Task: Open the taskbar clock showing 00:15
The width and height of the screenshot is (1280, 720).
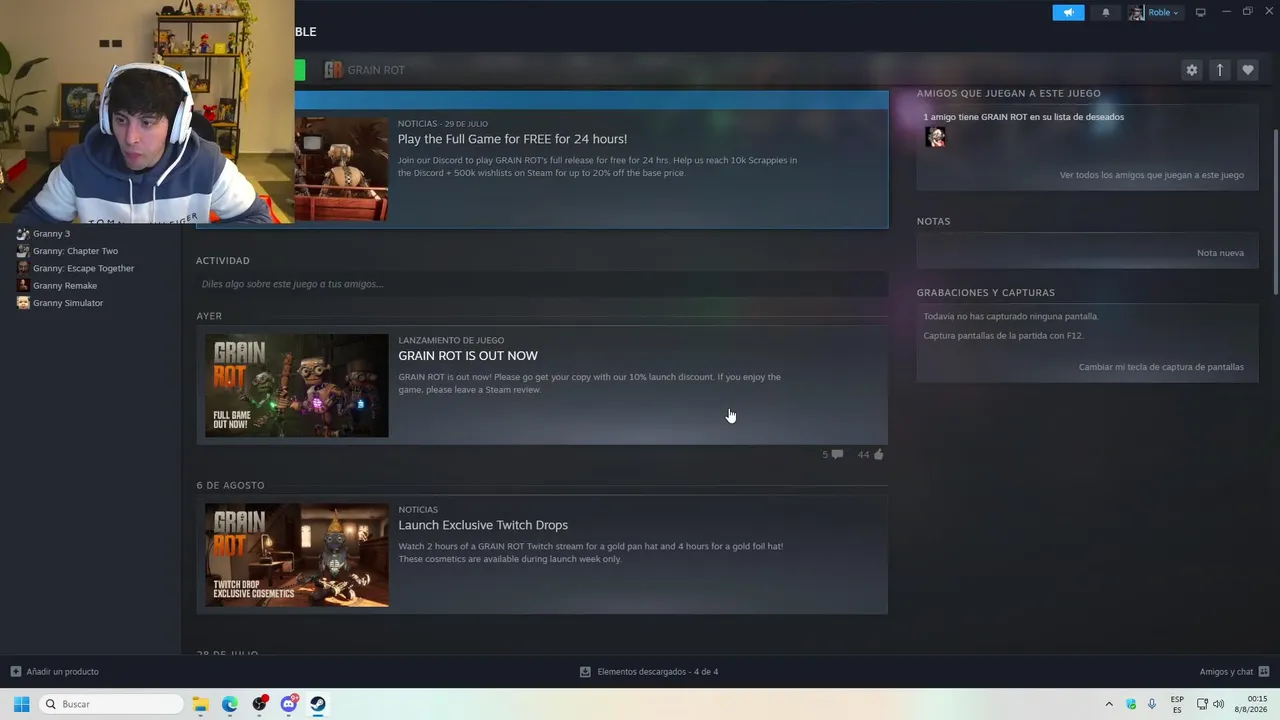Action: [x=1251, y=704]
